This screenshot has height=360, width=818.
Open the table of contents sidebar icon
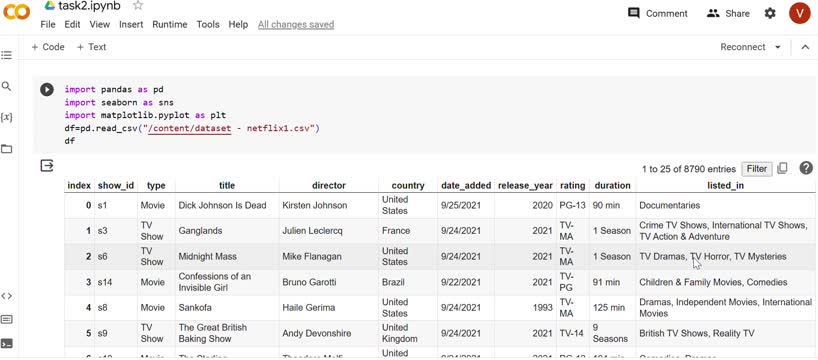[x=6, y=55]
